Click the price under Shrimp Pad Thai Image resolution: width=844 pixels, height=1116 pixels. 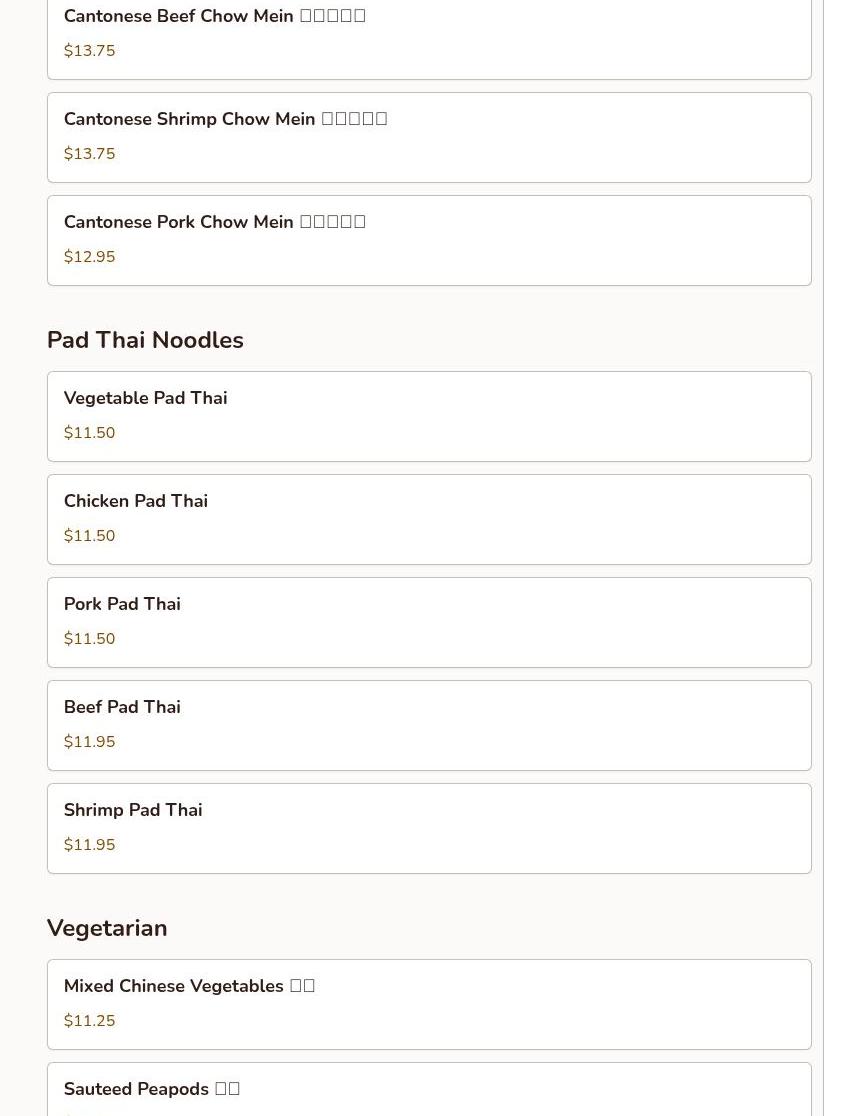89,845
